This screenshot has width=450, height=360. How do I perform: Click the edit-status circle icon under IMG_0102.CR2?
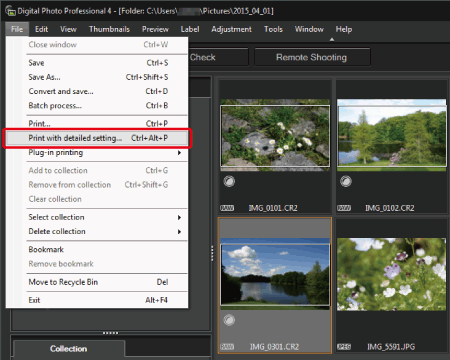(346, 181)
